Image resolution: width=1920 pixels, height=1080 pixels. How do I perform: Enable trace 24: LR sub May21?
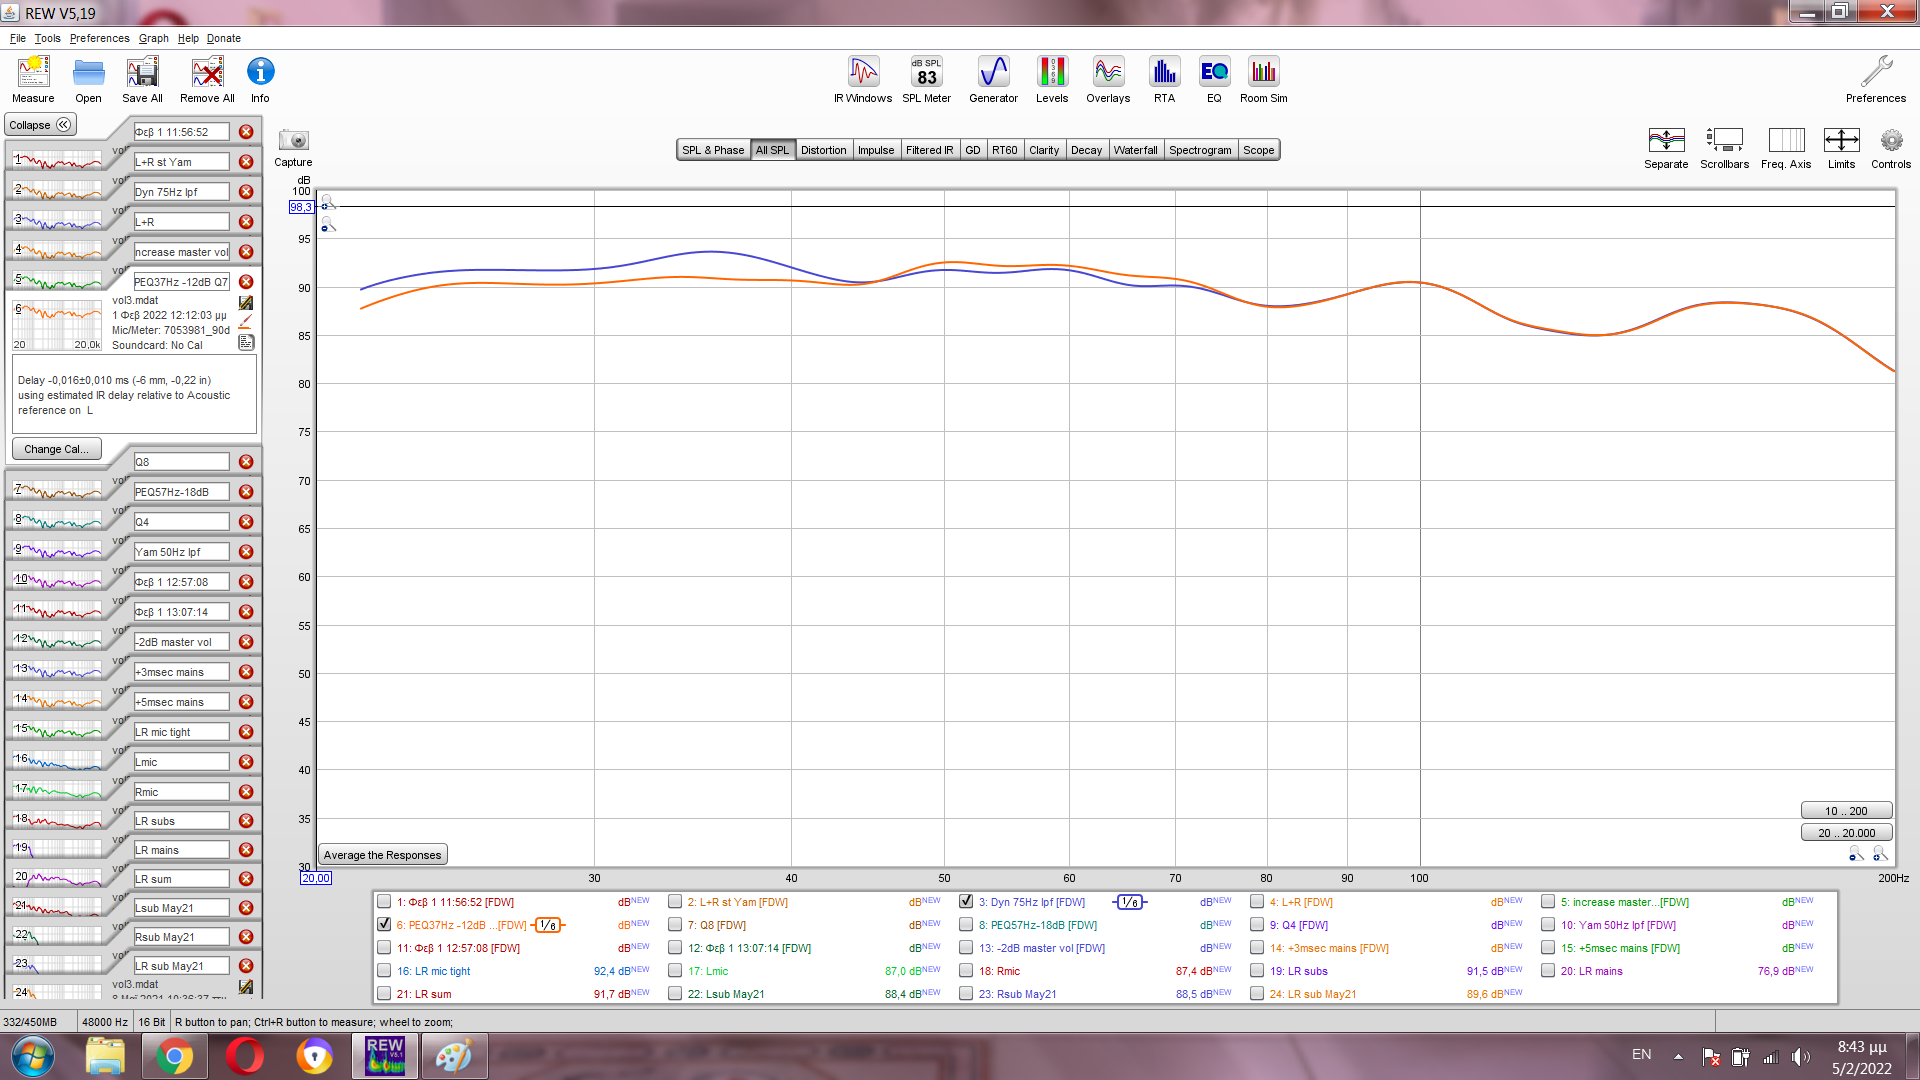(1257, 994)
